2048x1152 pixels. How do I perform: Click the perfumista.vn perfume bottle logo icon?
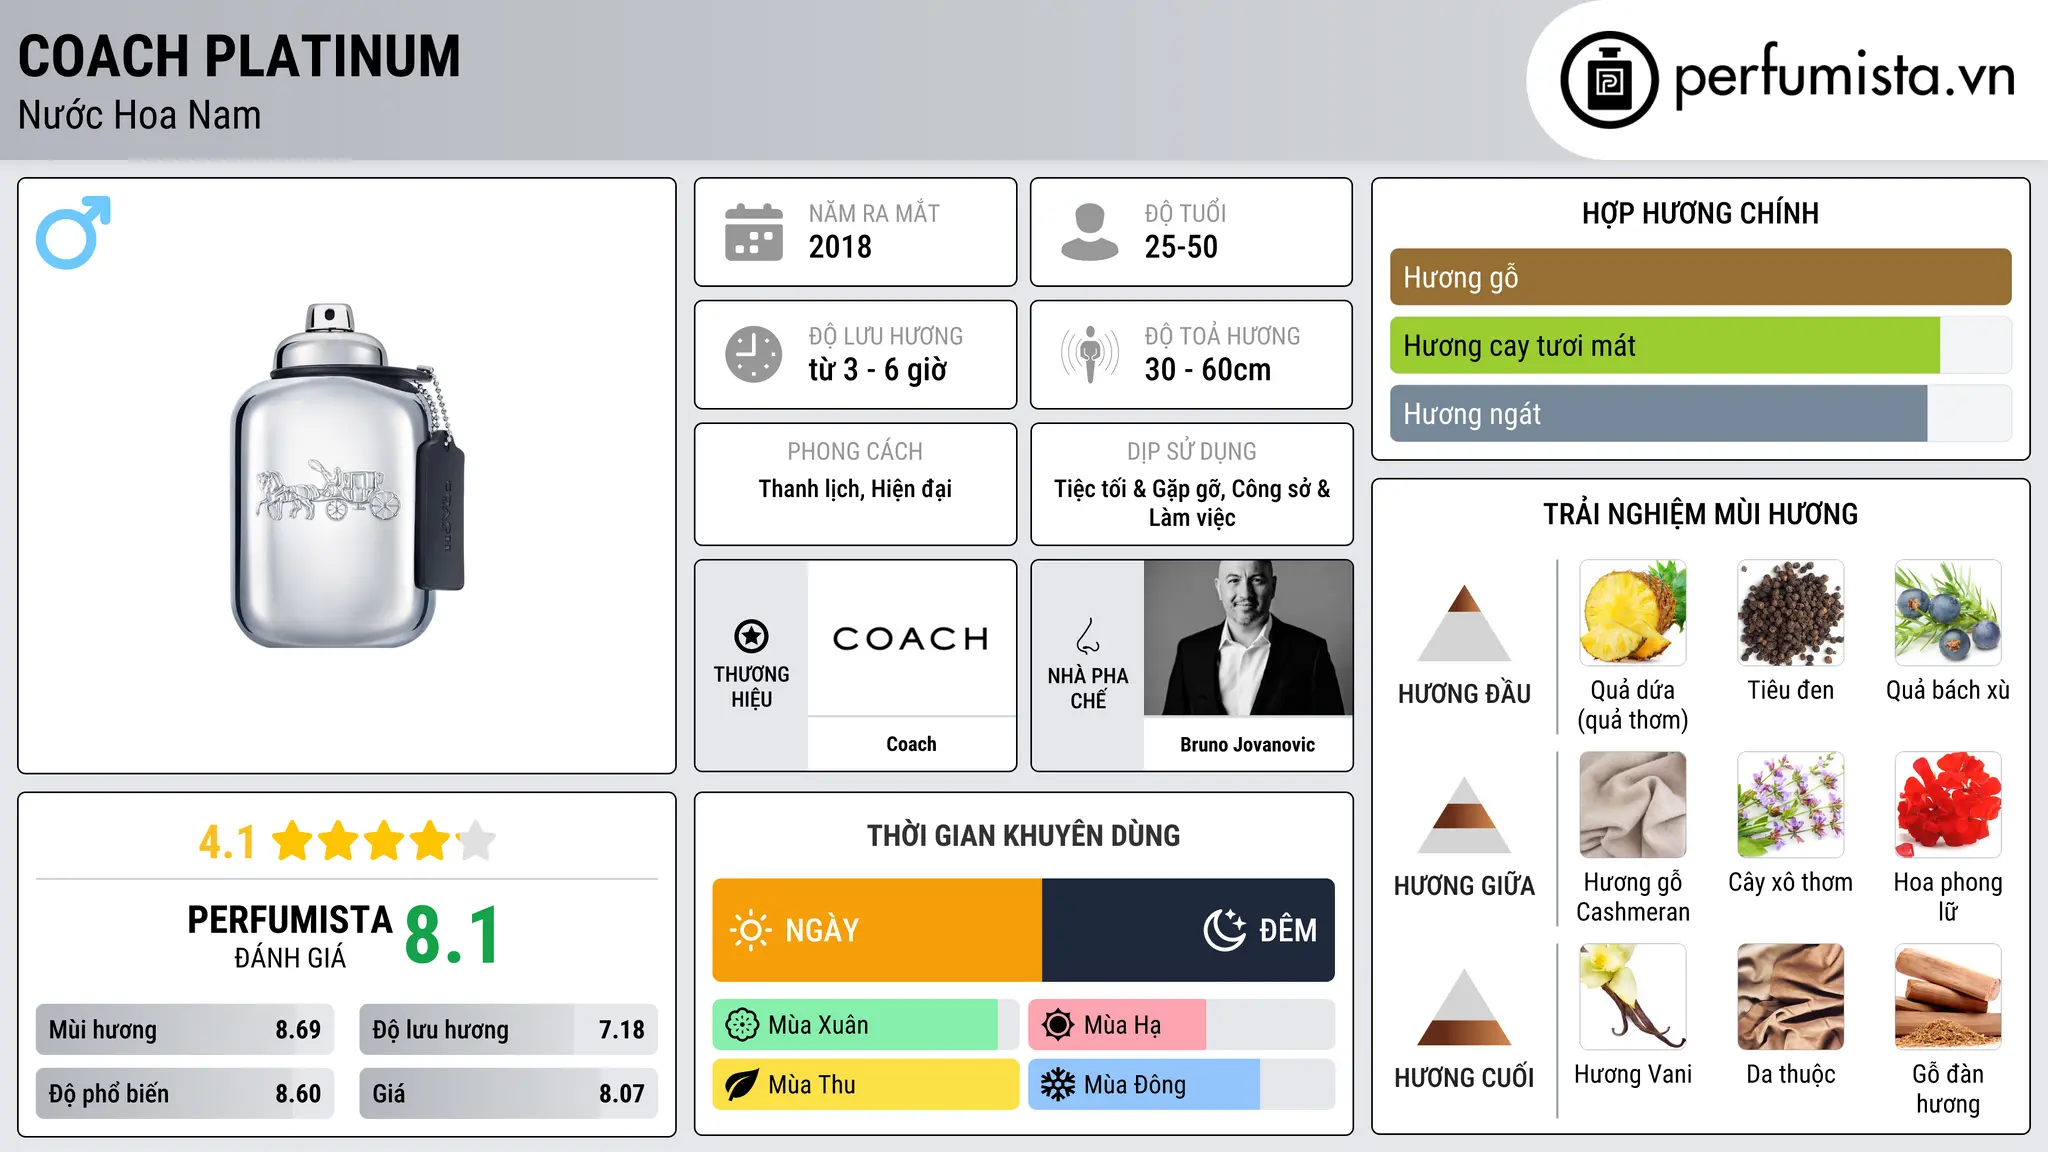tap(1609, 80)
